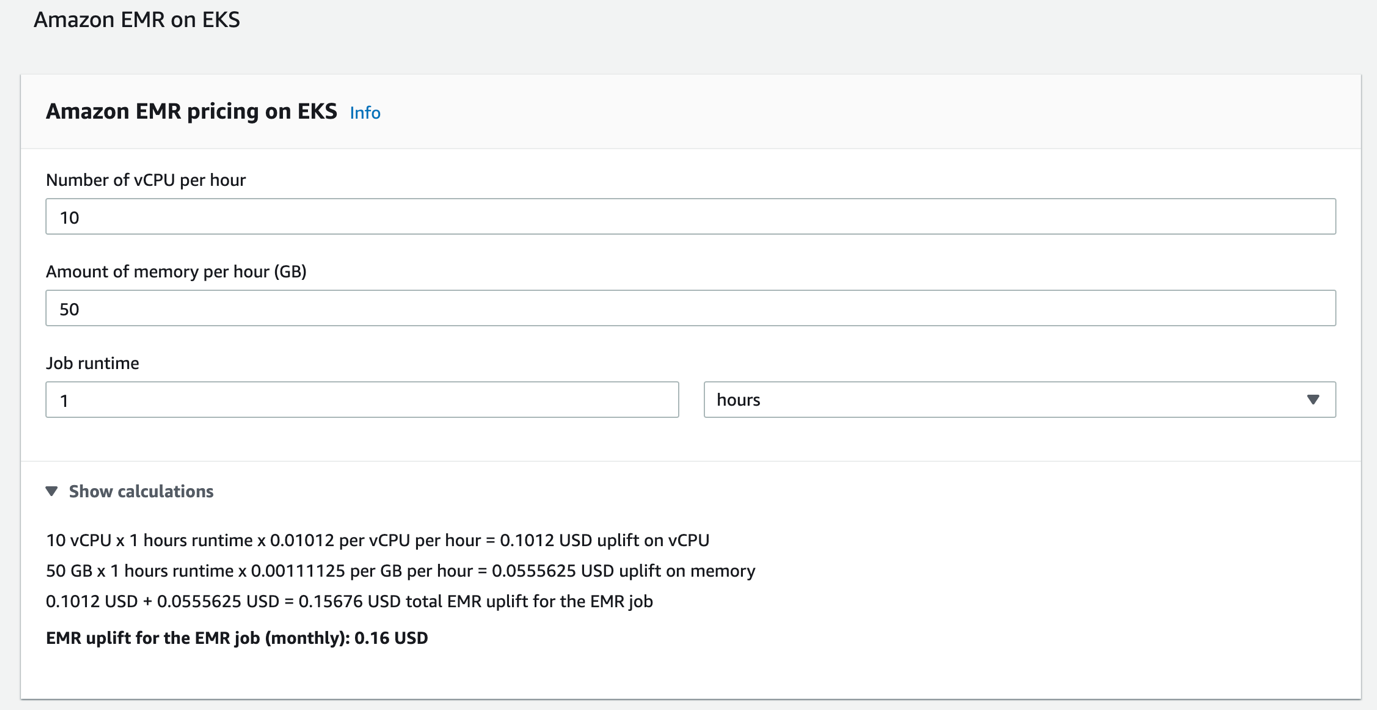Select the 'Amount of memory per hour (GB)' label
This screenshot has width=1377, height=710.
176,272
